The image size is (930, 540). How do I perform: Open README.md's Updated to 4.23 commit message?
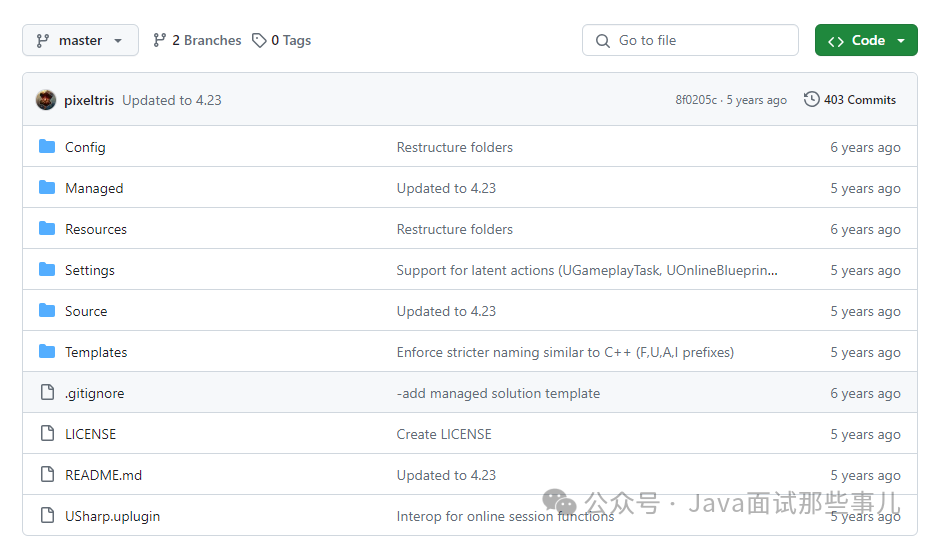pyautogui.click(x=446, y=475)
